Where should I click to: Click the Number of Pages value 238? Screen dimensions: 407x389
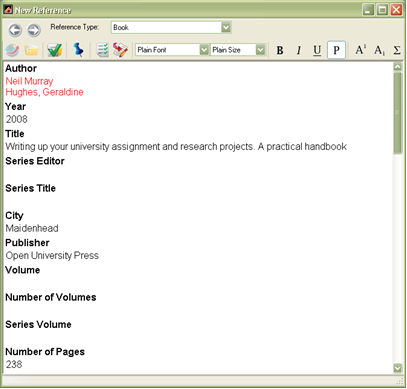pyautogui.click(x=14, y=364)
